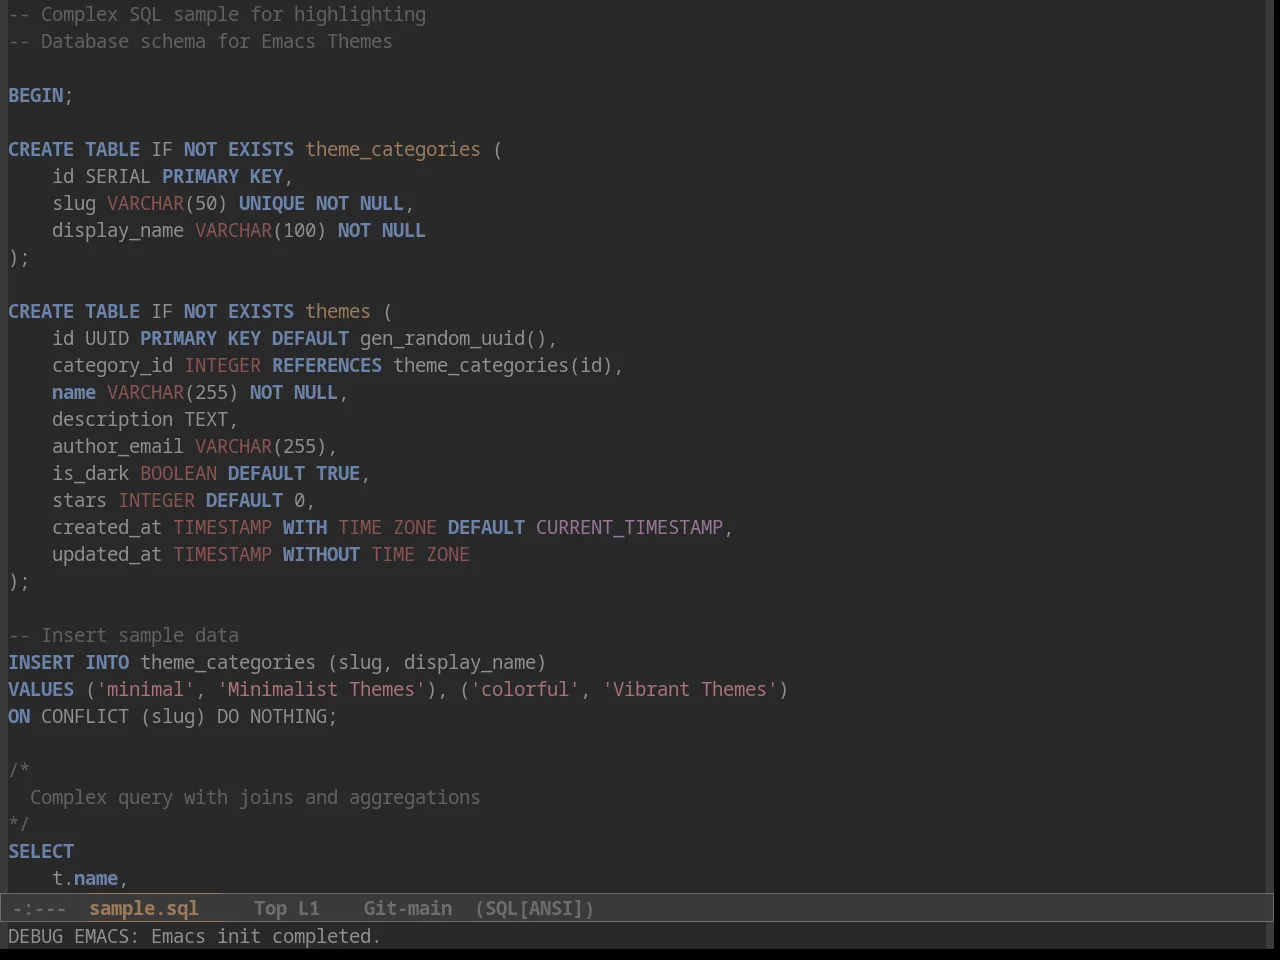Click the L1 line number indicator
Viewport: 1280px width, 960px height.
point(309,908)
